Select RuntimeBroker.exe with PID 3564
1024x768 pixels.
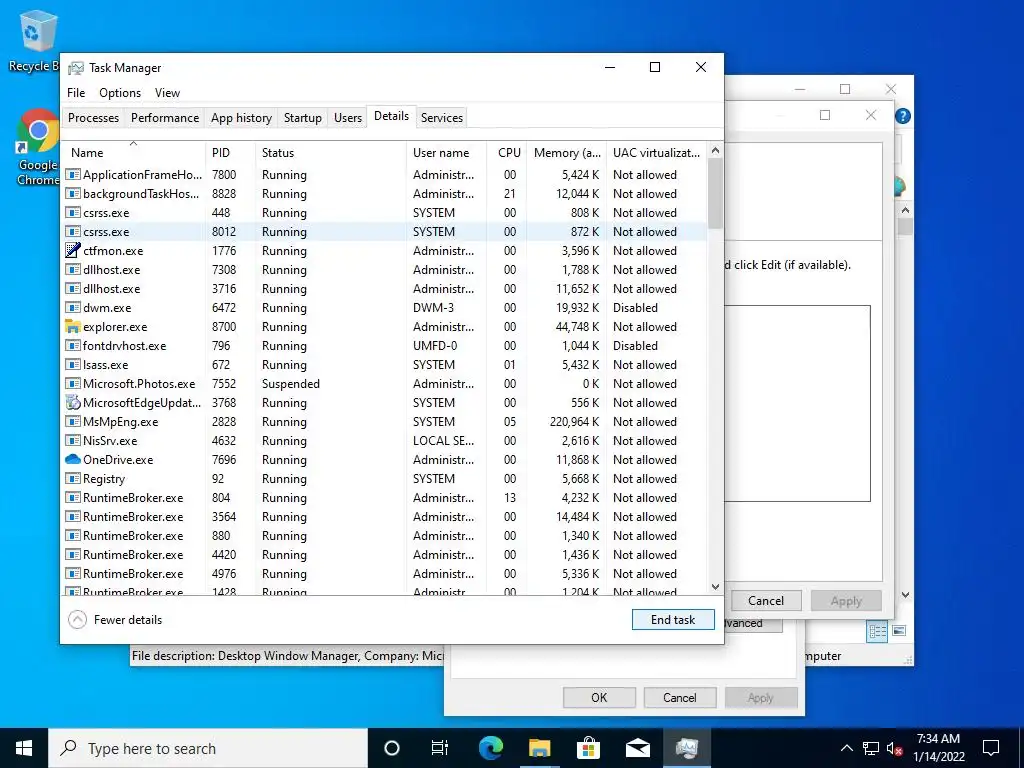tap(385, 517)
